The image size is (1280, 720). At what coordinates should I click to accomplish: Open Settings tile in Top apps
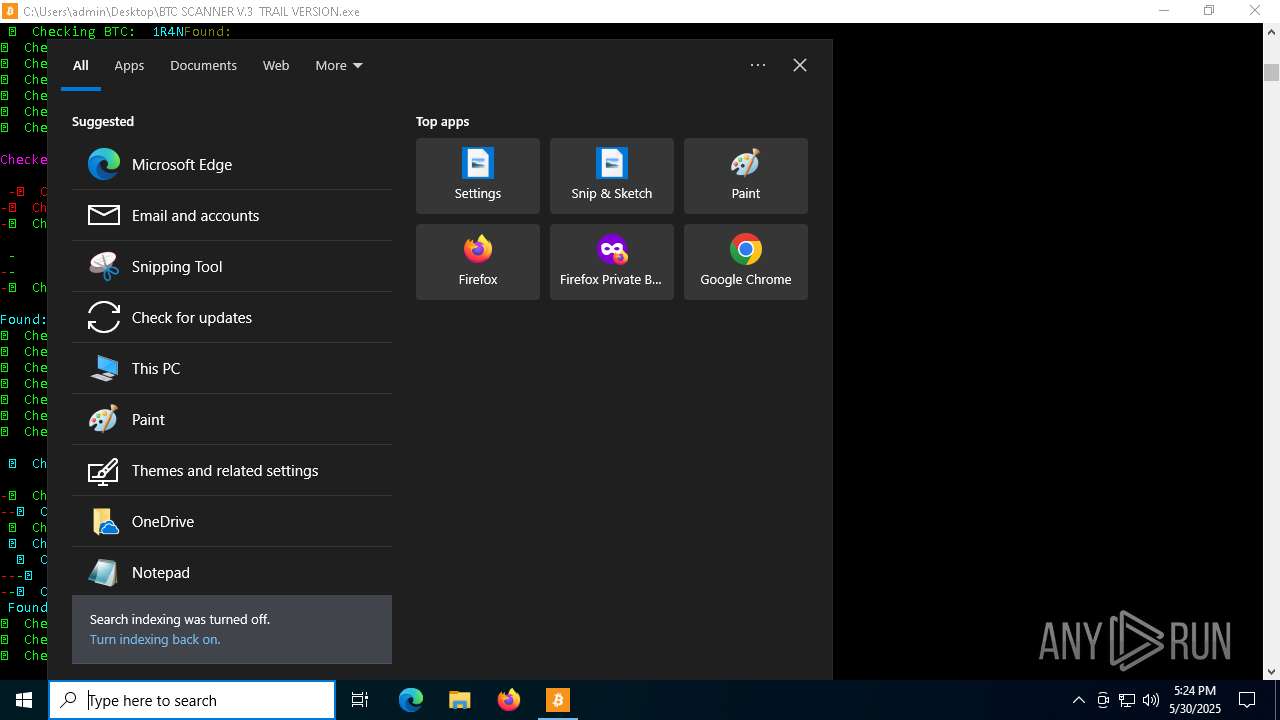click(x=478, y=176)
